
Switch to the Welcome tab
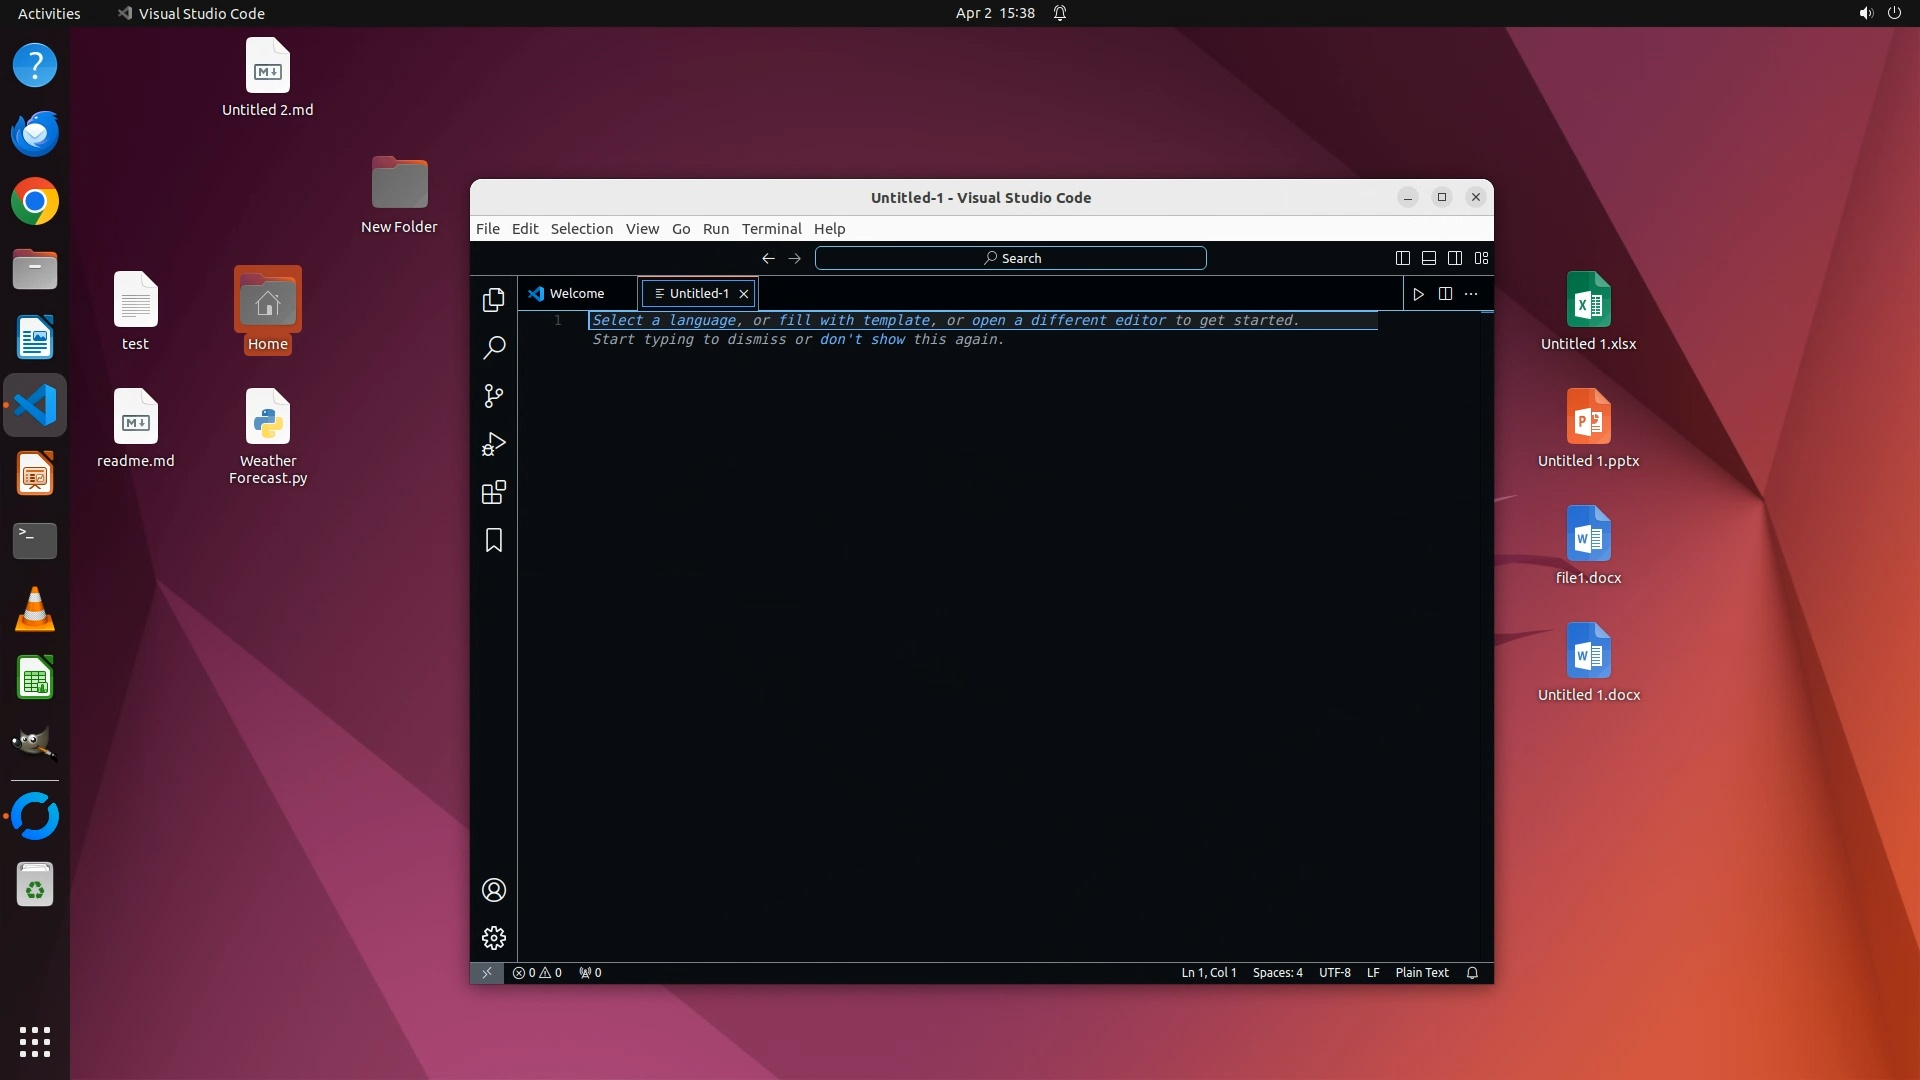click(x=576, y=294)
